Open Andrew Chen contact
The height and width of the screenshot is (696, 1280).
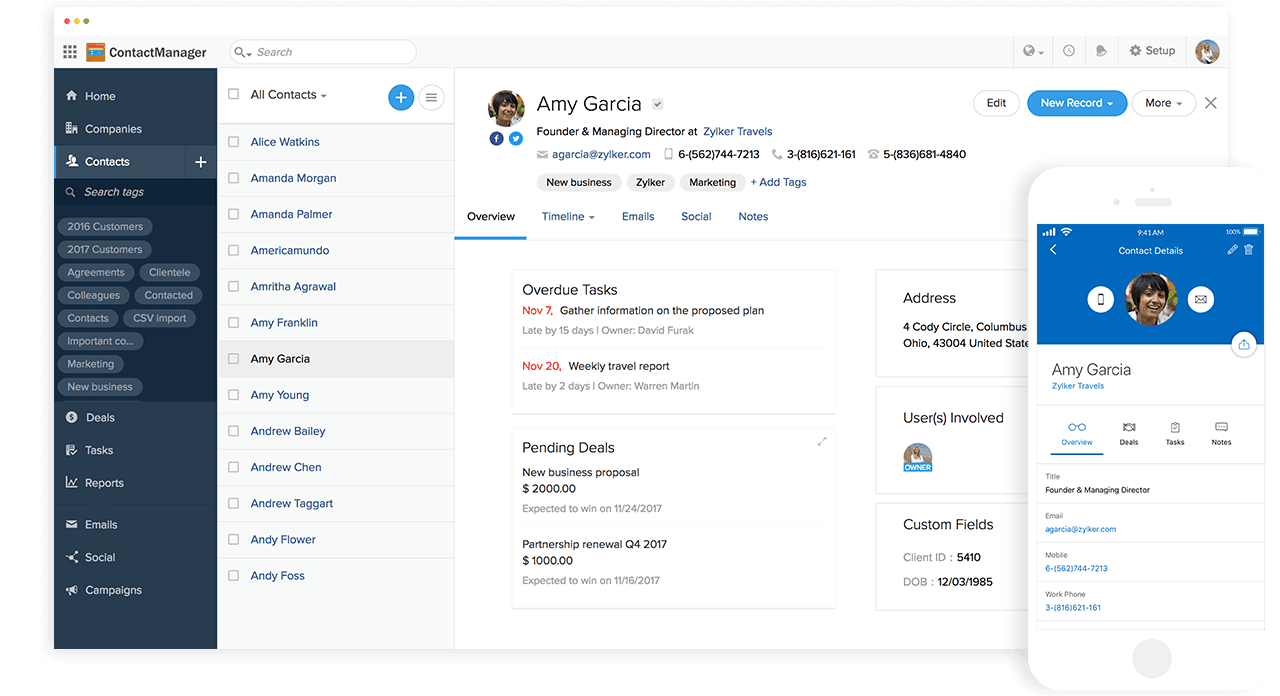coord(286,467)
